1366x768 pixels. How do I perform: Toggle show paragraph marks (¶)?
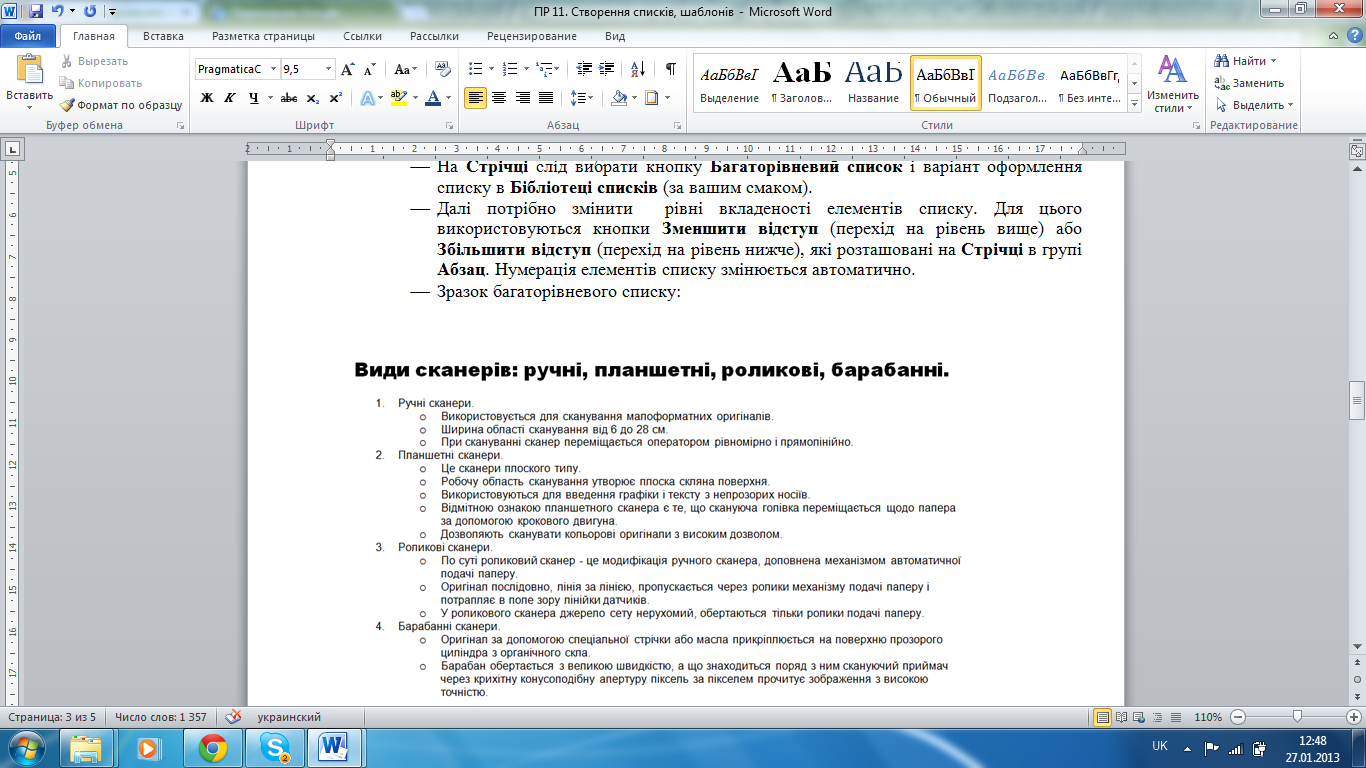tap(670, 70)
